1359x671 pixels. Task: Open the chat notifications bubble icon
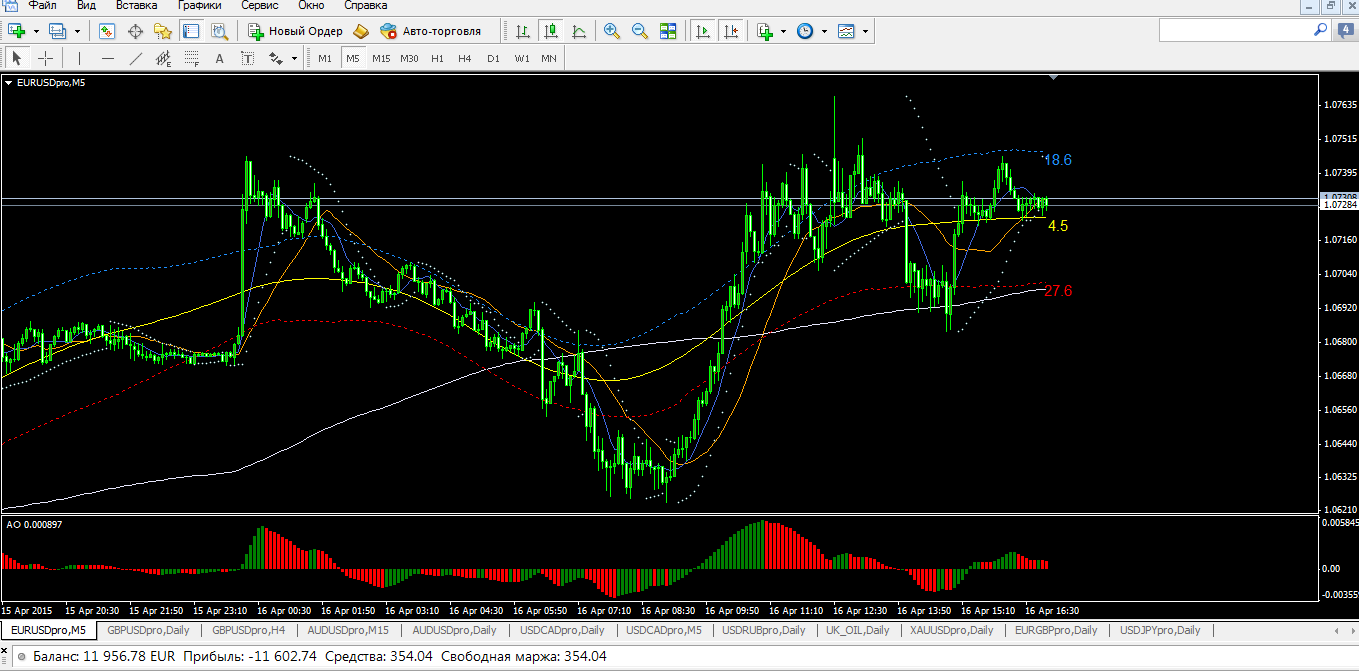pyautogui.click(x=1347, y=31)
